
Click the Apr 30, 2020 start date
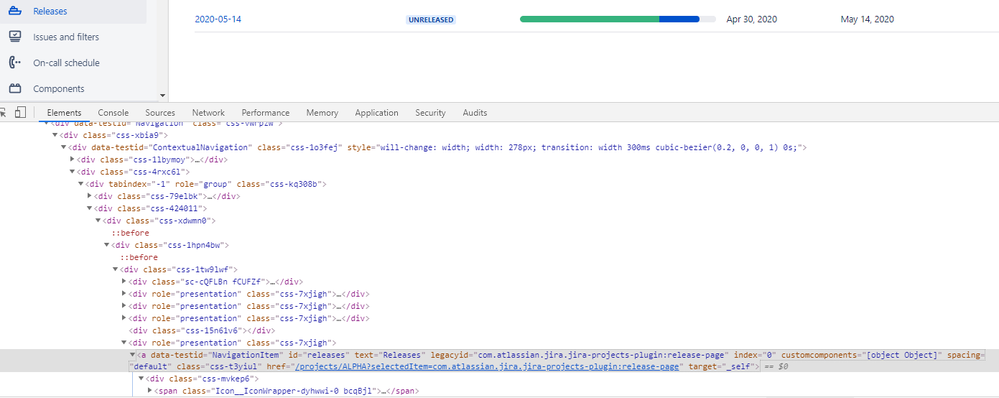(x=751, y=20)
